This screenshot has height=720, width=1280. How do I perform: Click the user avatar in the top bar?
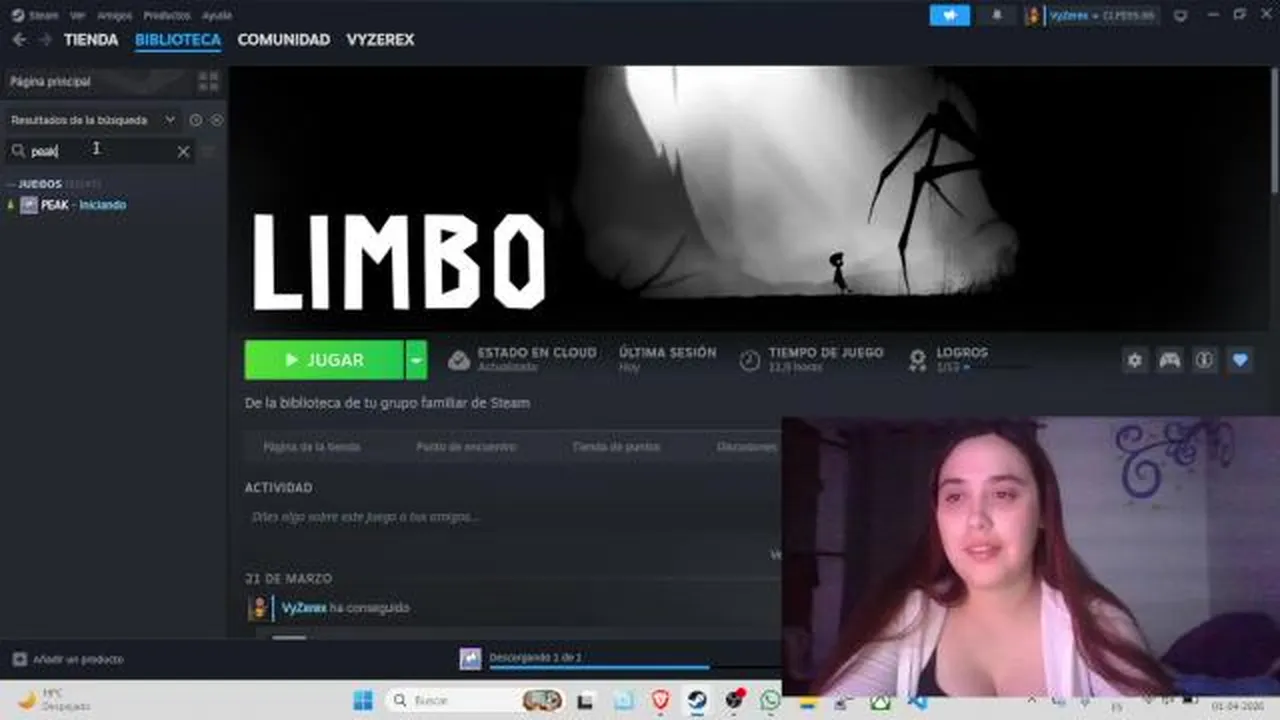click(x=1034, y=15)
